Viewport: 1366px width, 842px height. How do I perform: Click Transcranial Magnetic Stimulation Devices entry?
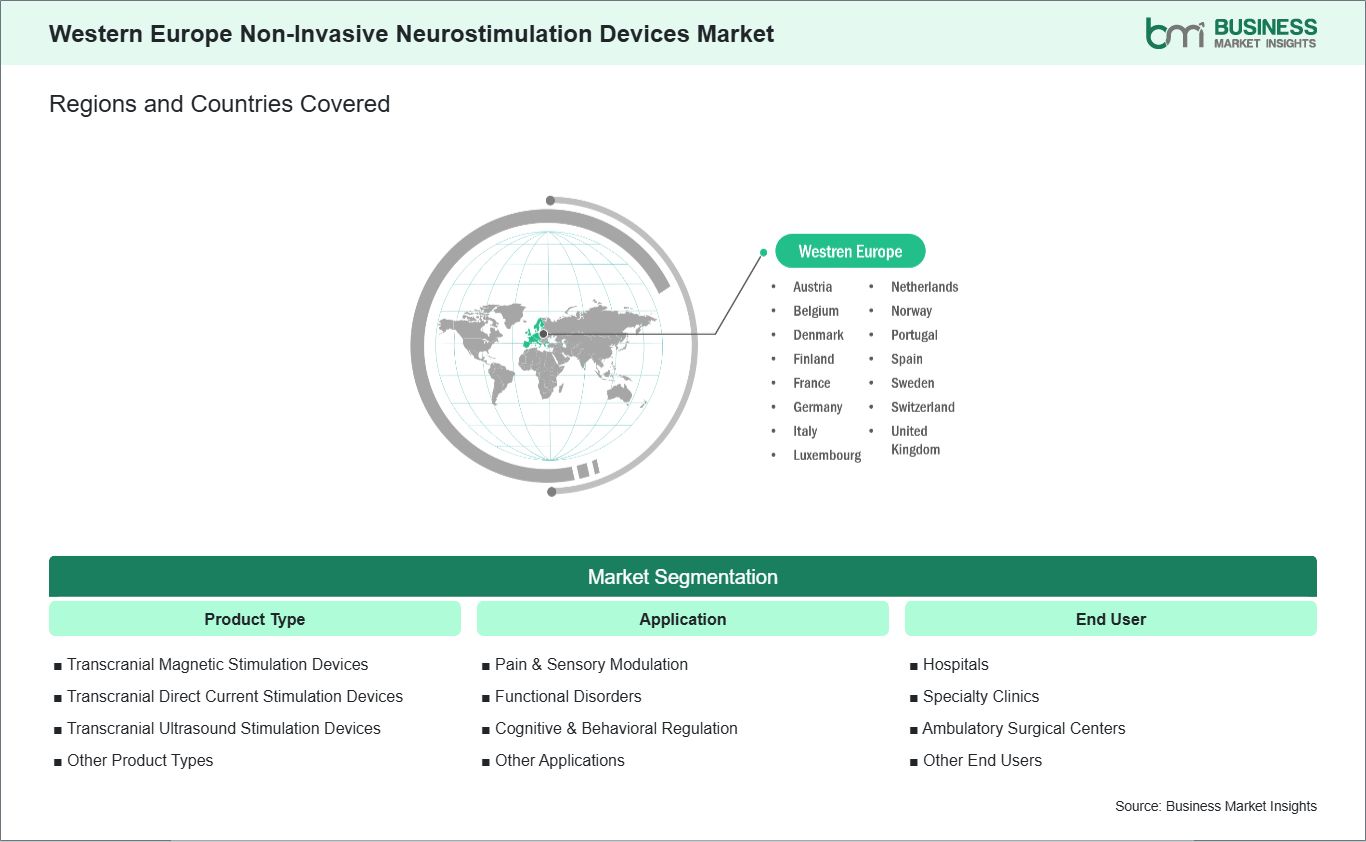[x=218, y=664]
